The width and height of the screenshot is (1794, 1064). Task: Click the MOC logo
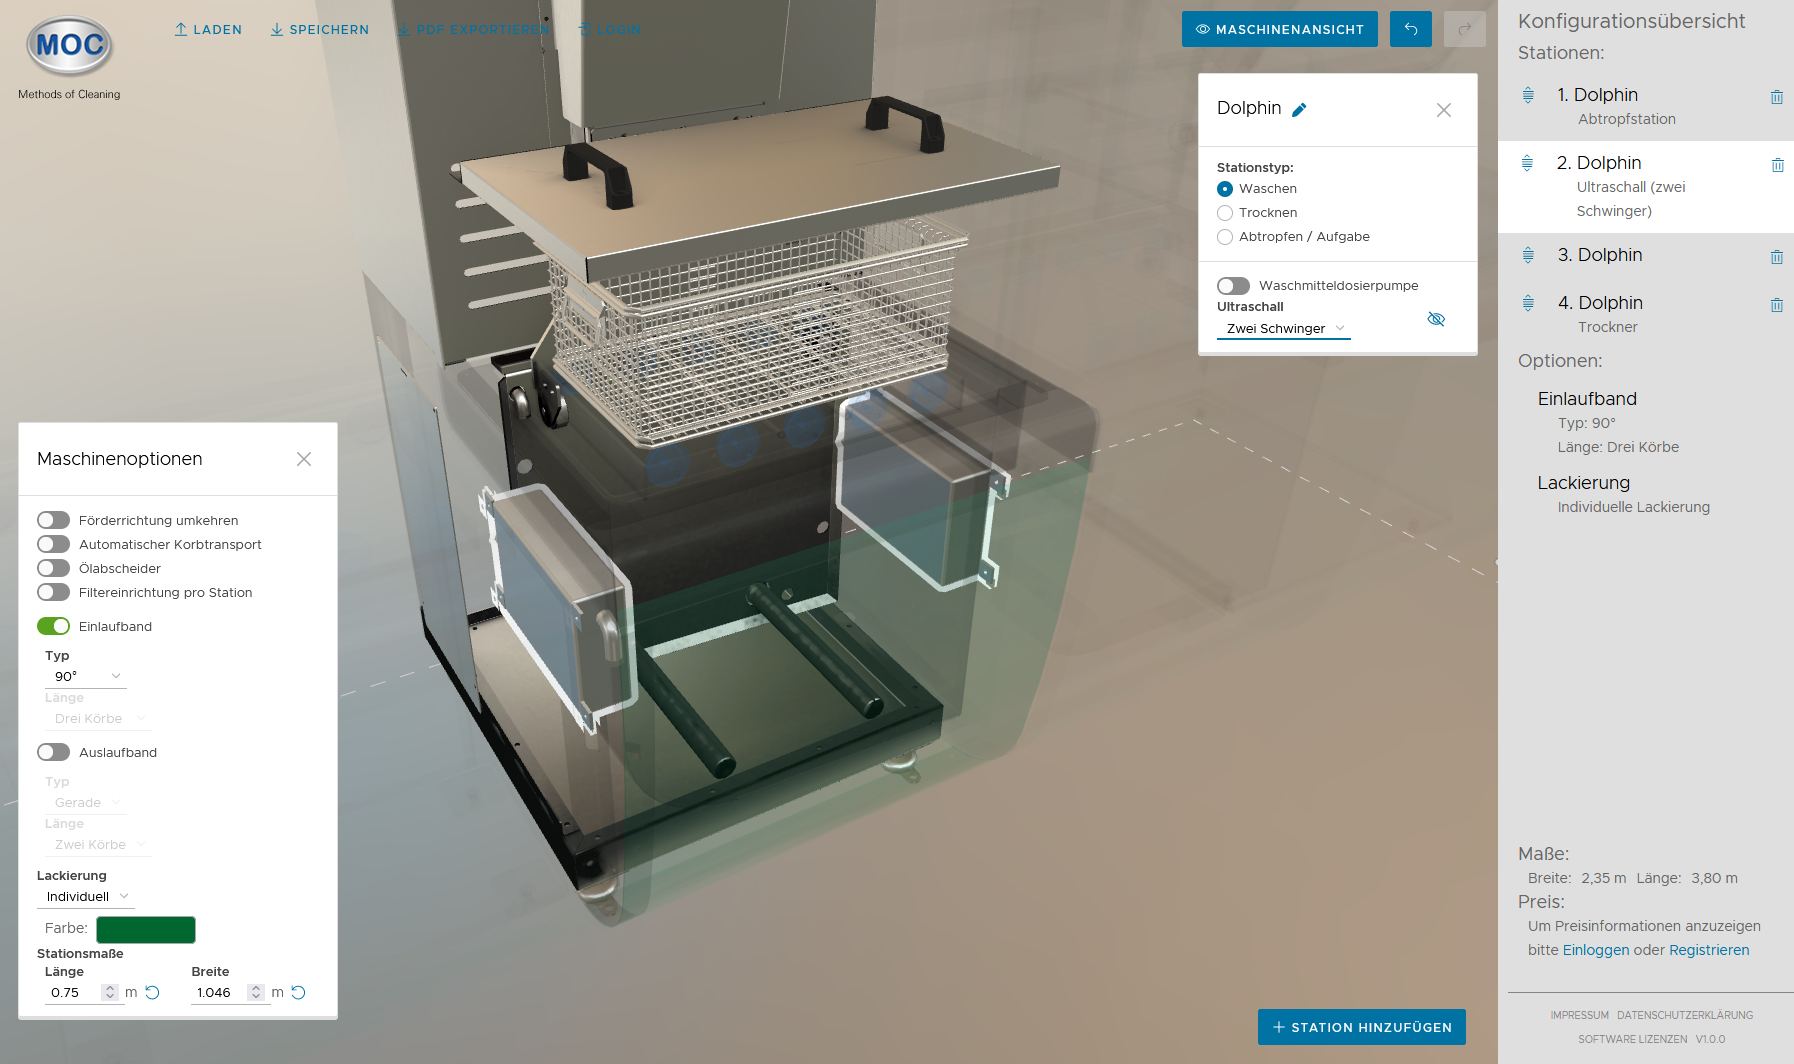point(69,46)
